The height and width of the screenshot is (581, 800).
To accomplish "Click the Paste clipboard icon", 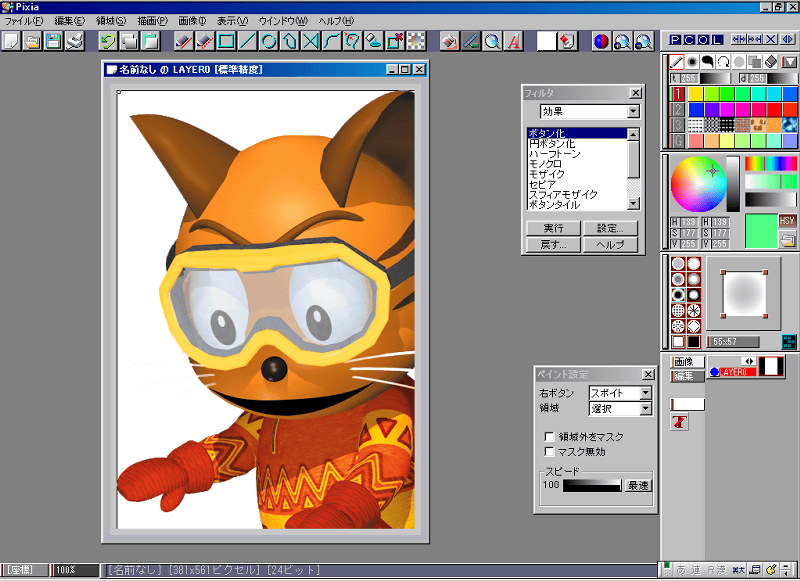I will tap(151, 41).
